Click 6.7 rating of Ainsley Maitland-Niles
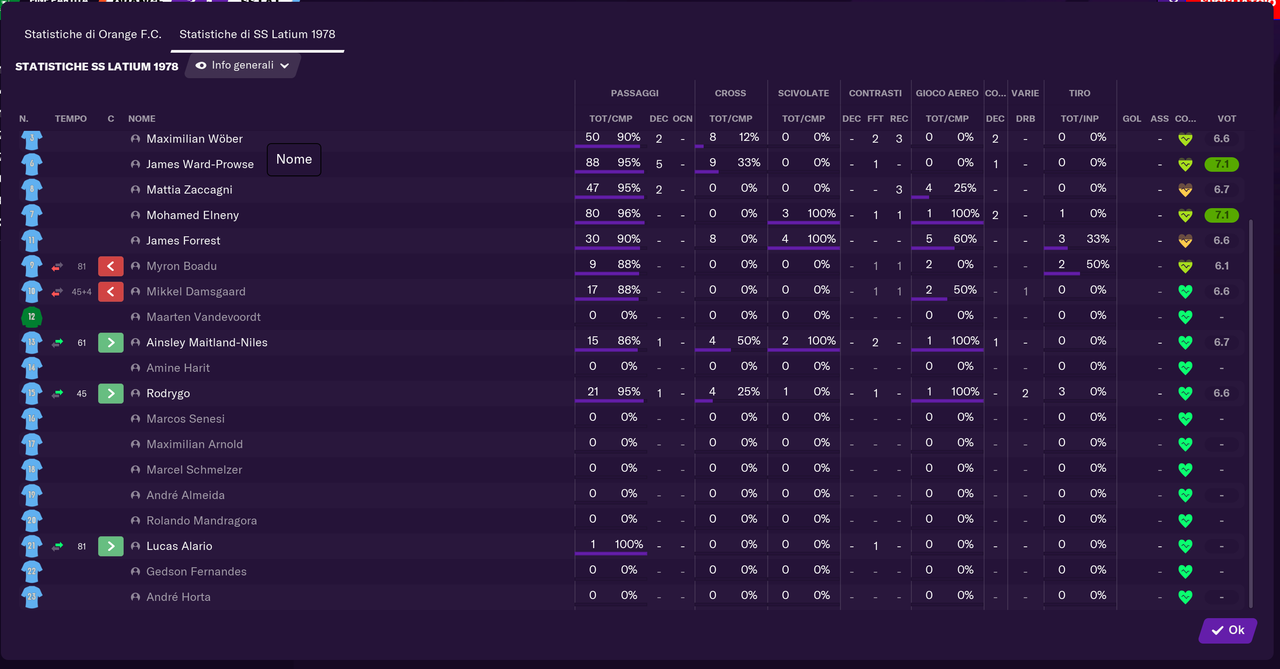Image resolution: width=1280 pixels, height=669 pixels. 1221,342
